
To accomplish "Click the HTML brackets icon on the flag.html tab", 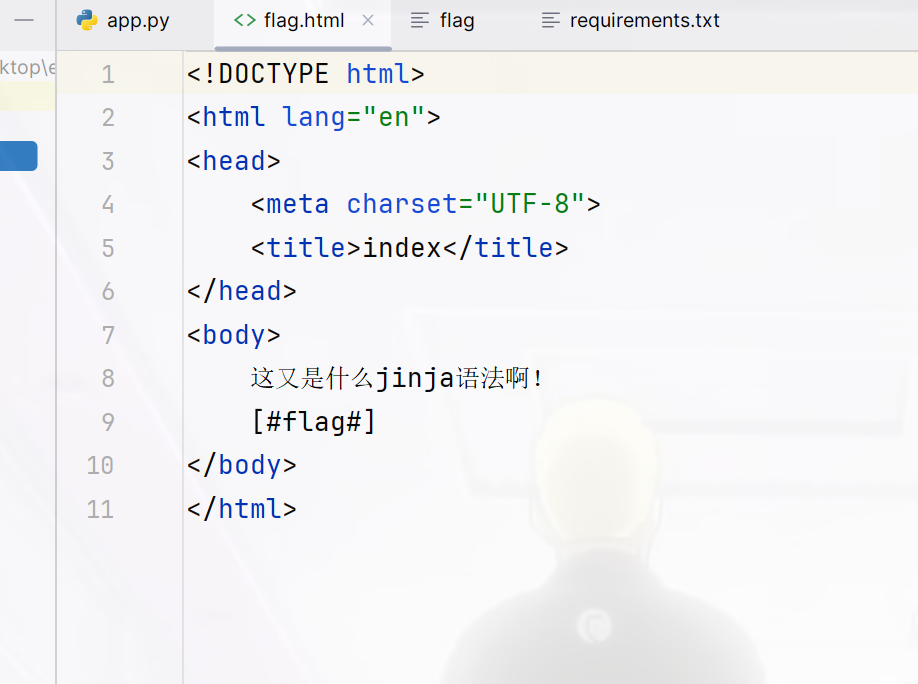I will point(244,21).
